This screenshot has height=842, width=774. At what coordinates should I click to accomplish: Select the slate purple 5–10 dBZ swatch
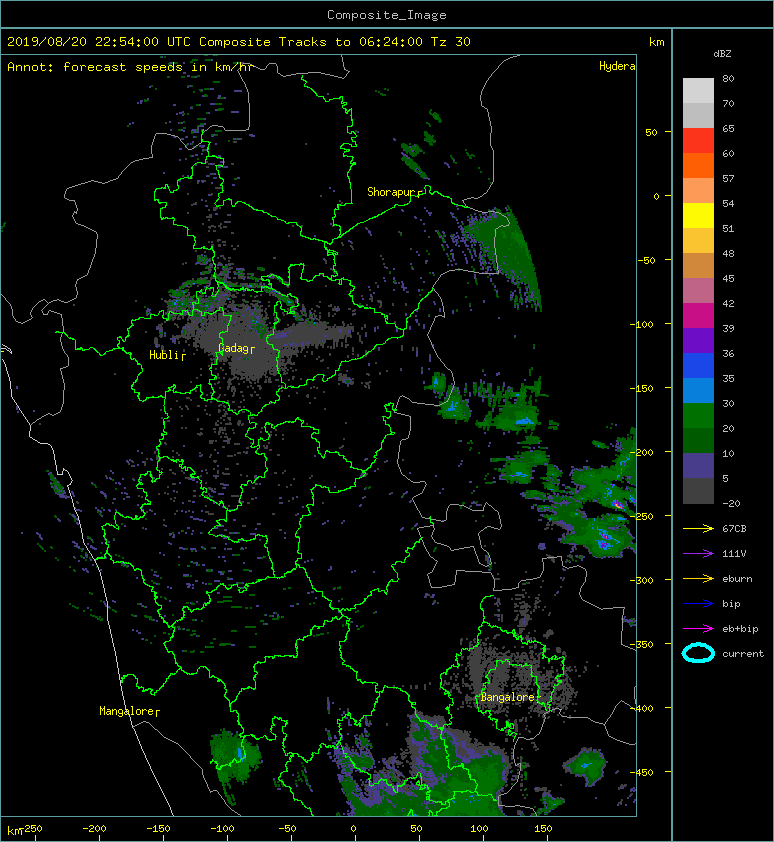click(x=698, y=465)
